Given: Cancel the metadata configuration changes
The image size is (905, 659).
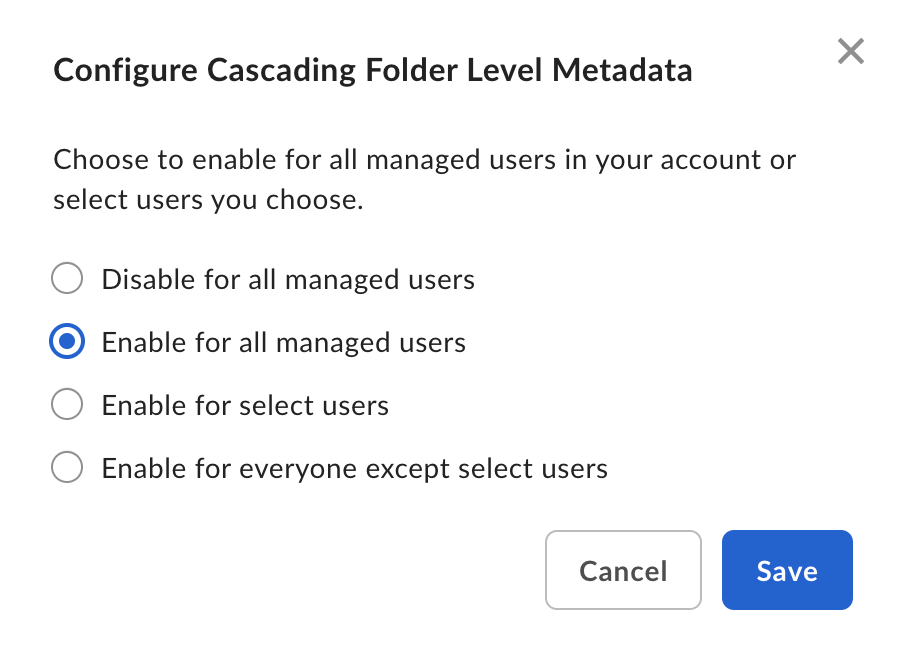Looking at the screenshot, I should [x=623, y=570].
